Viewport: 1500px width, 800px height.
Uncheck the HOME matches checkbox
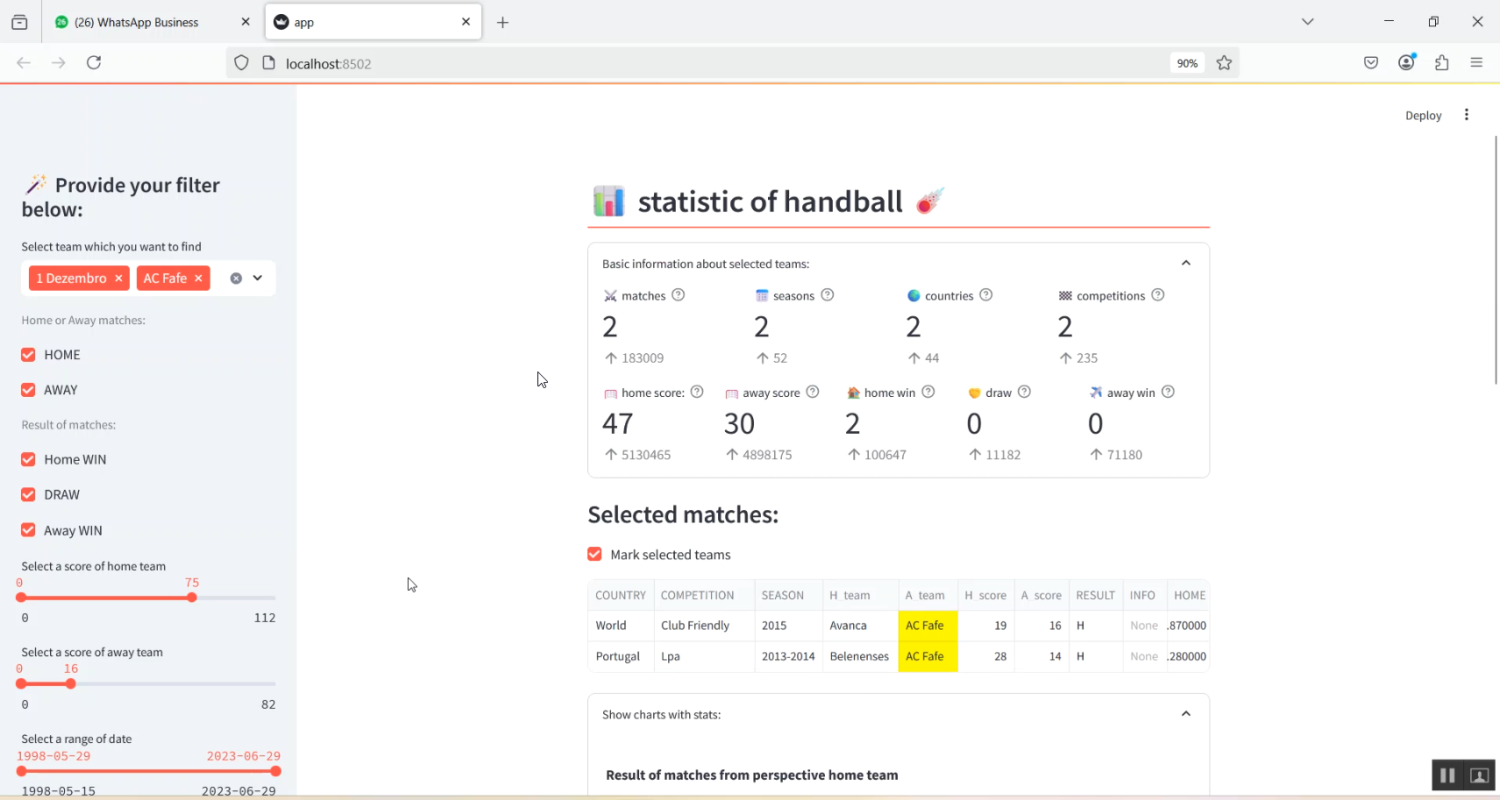pos(28,355)
